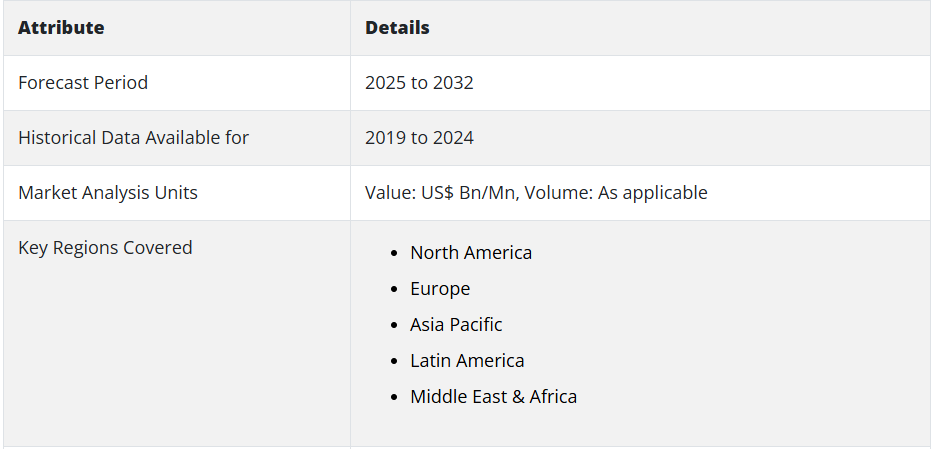Click bullet beside Middle East & Africa
This screenshot has height=449, width=934.
[394, 398]
